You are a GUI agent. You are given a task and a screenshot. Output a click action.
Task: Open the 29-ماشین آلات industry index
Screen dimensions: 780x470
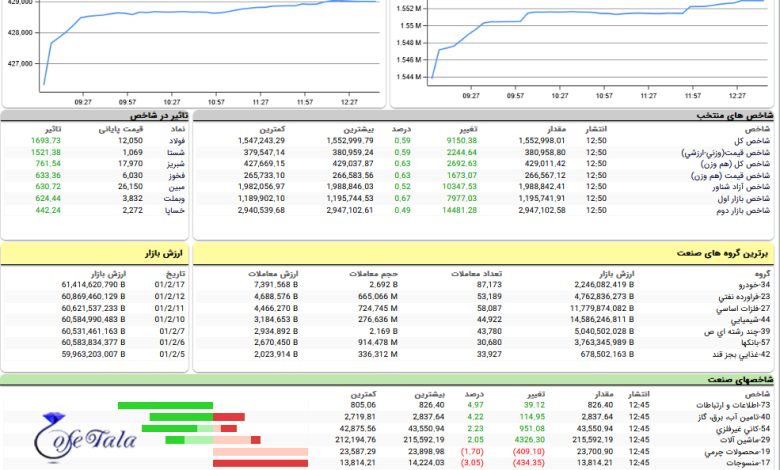(741, 440)
